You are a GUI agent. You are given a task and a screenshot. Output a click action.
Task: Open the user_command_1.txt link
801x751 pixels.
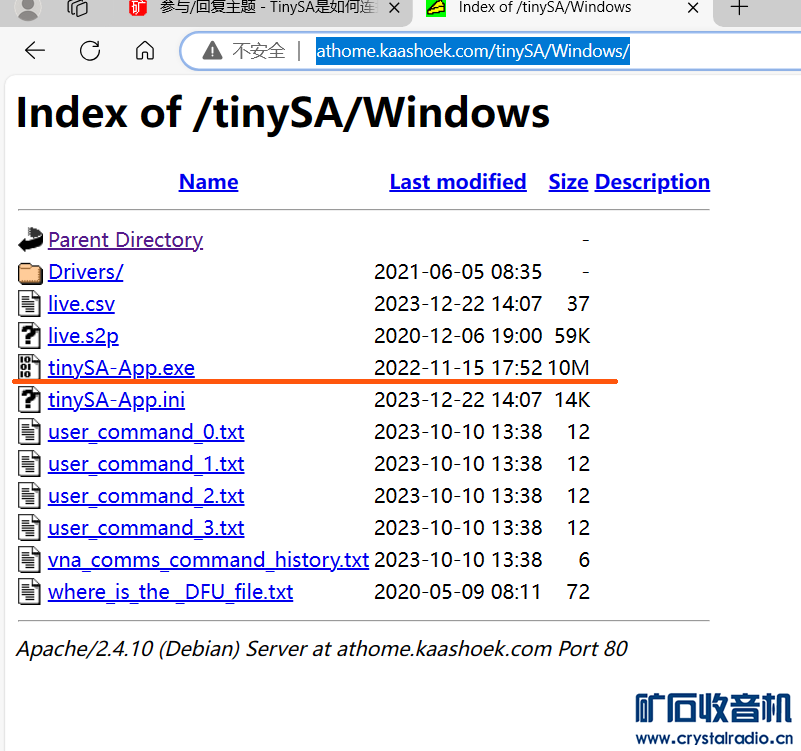click(x=146, y=464)
